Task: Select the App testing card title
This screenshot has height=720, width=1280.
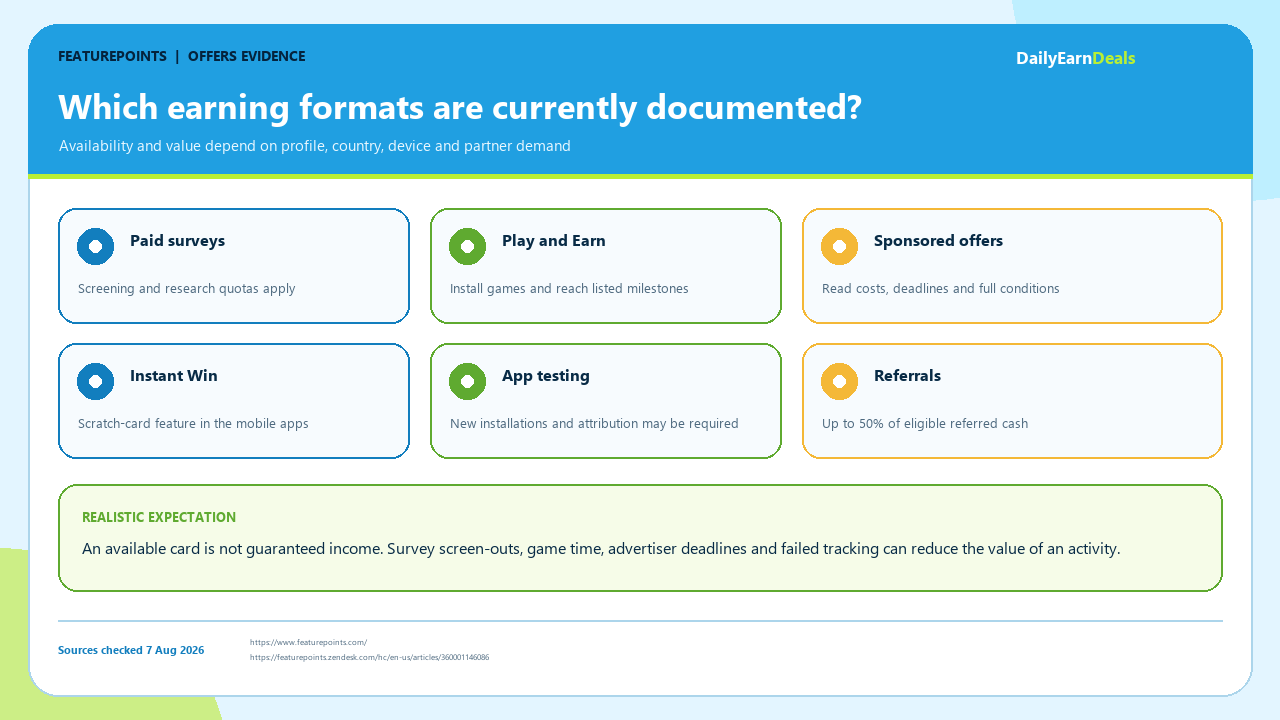Action: click(x=545, y=376)
